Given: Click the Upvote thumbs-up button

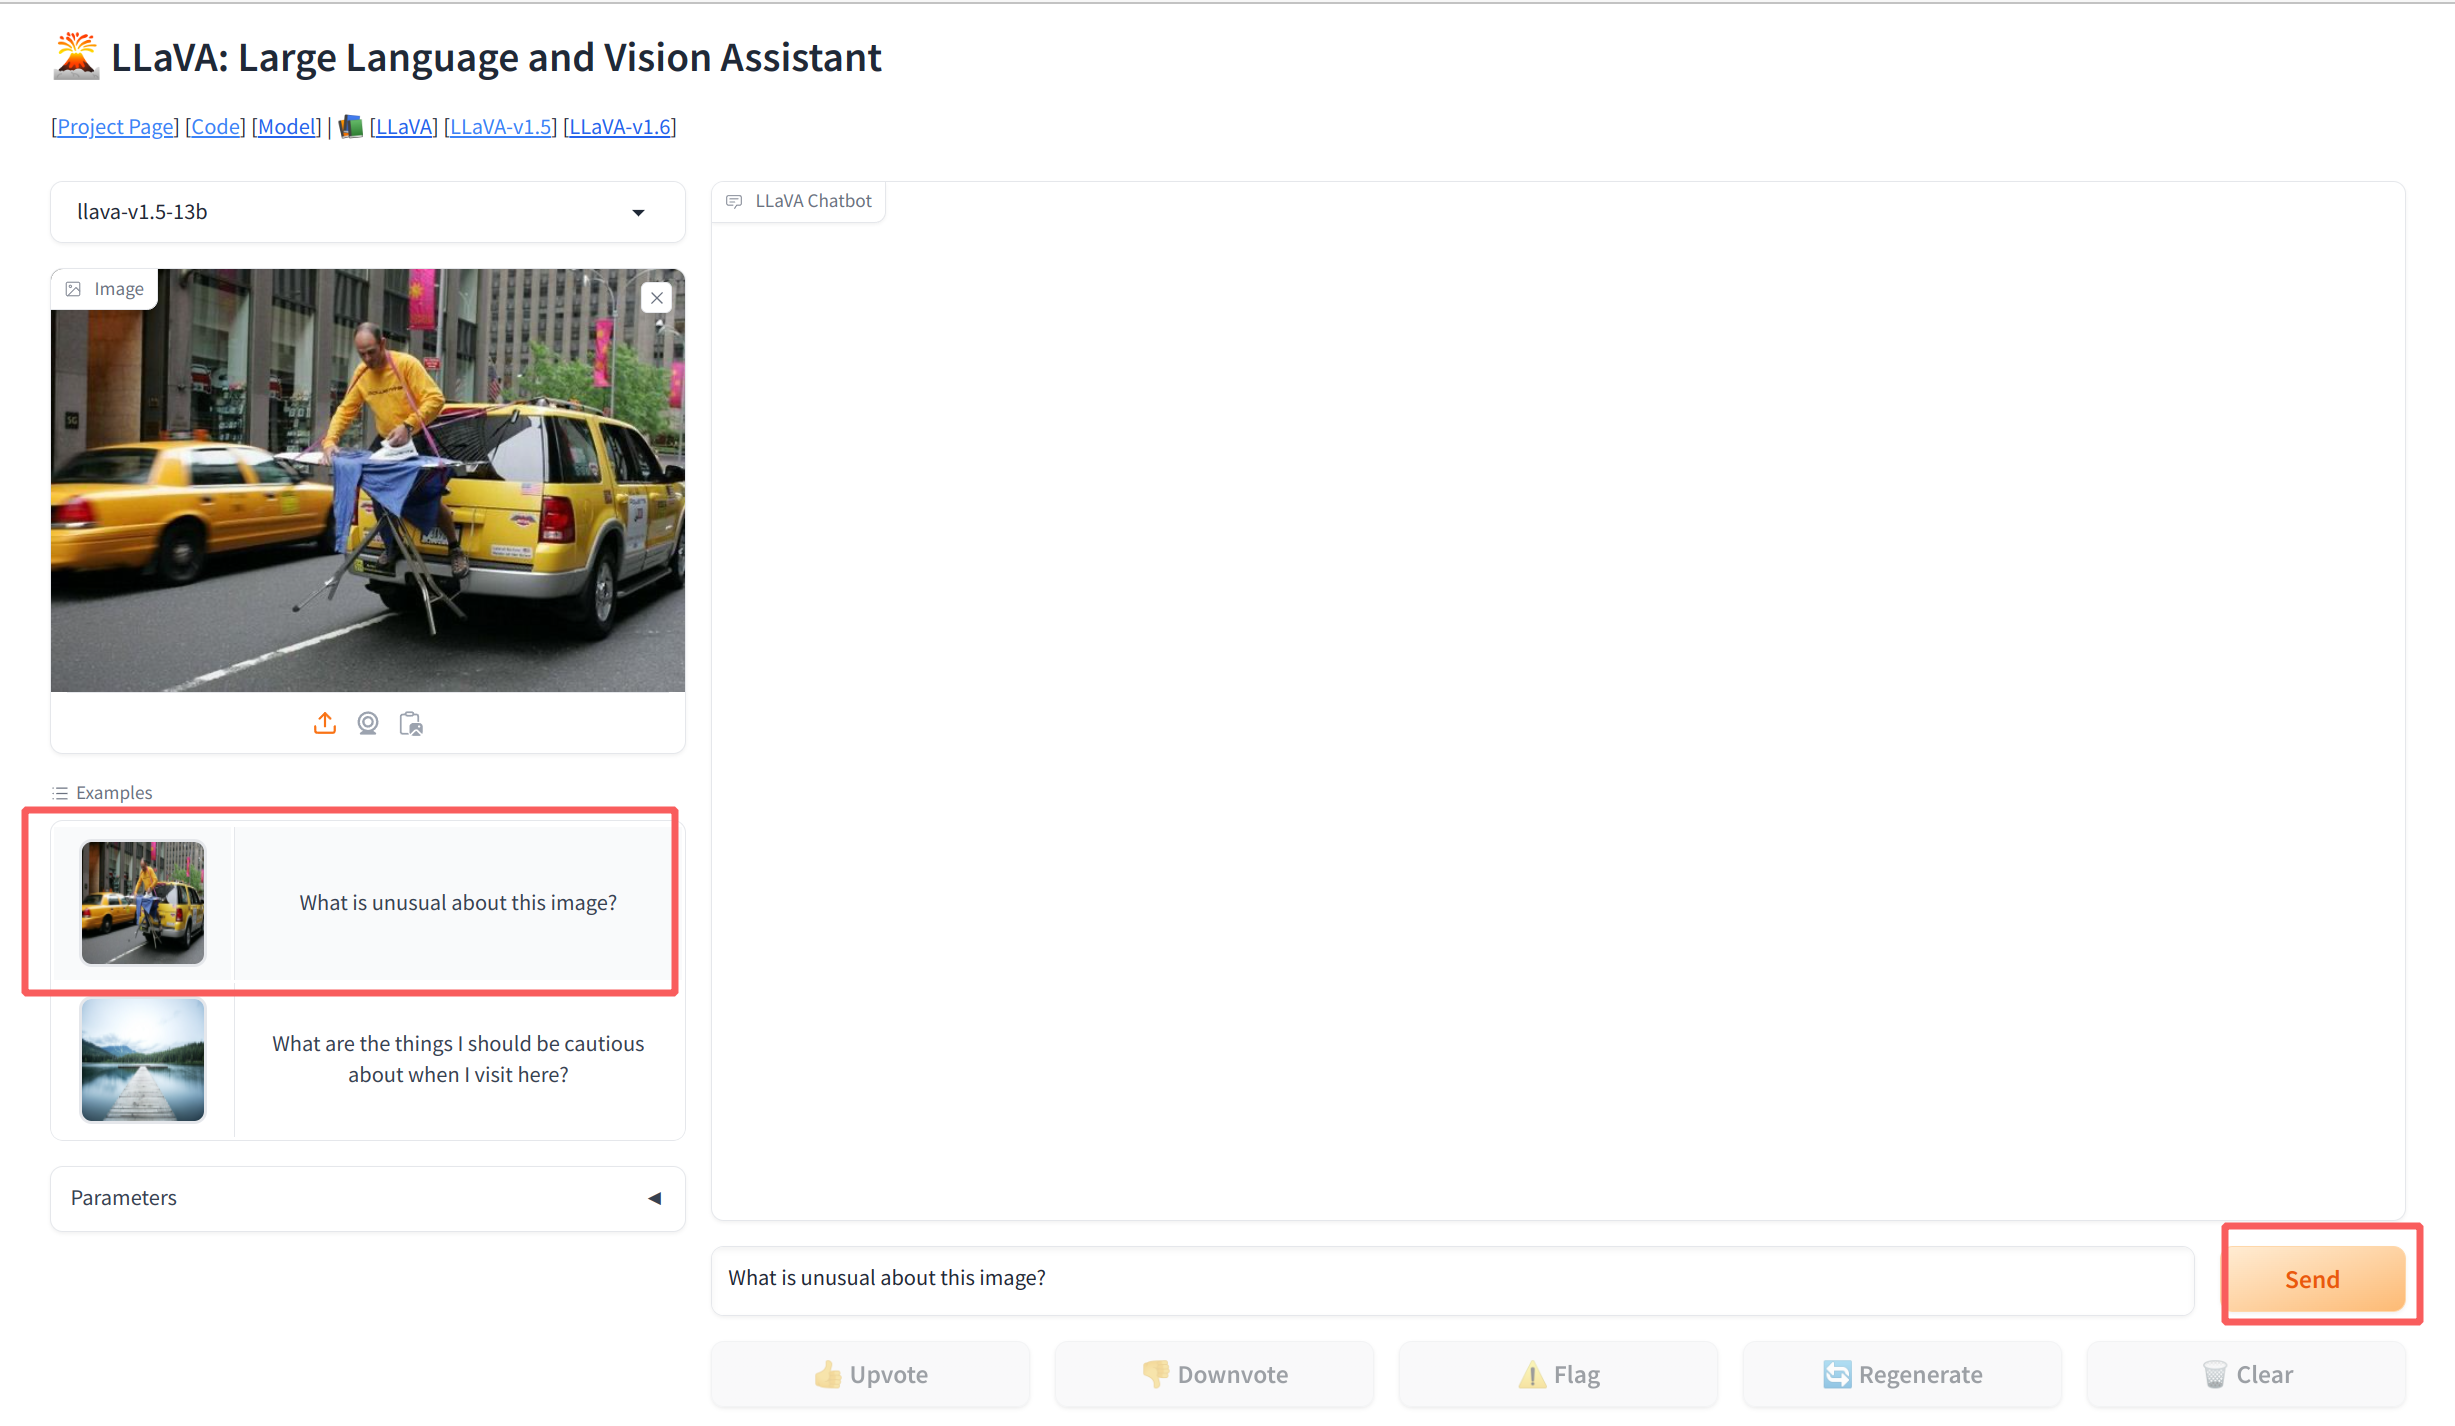Looking at the screenshot, I should click(870, 1374).
